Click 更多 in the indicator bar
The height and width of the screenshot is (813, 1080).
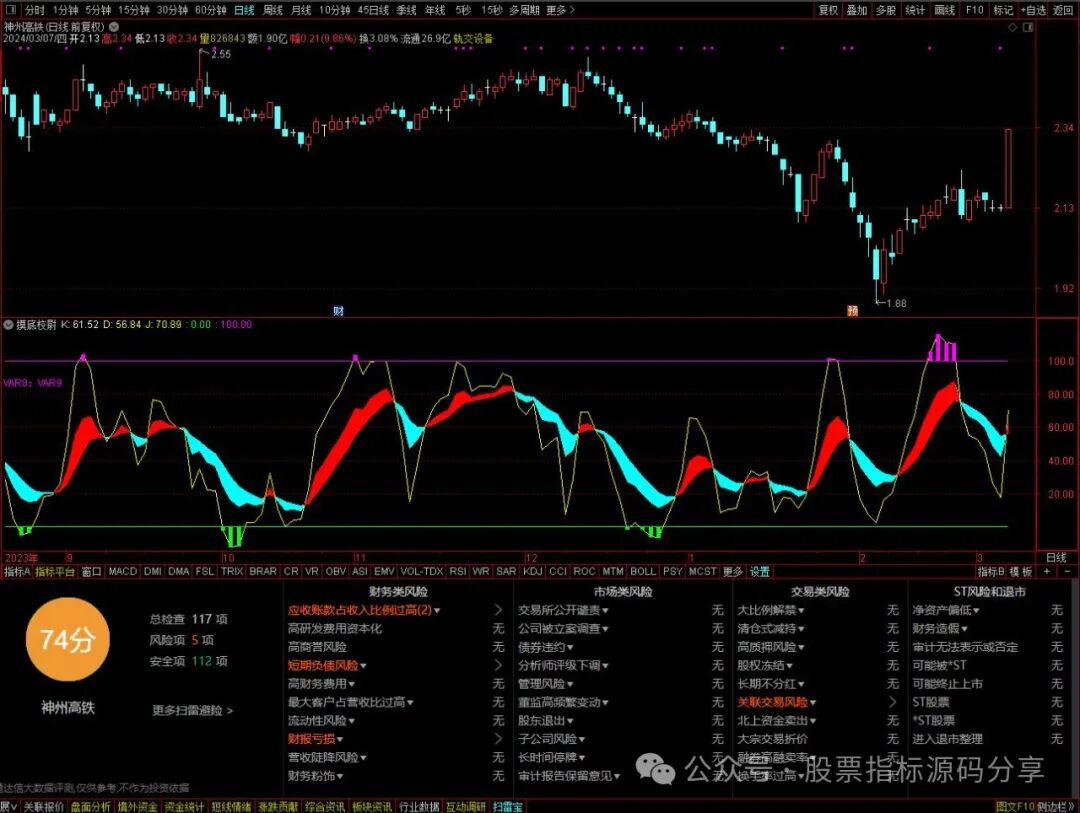tap(732, 571)
